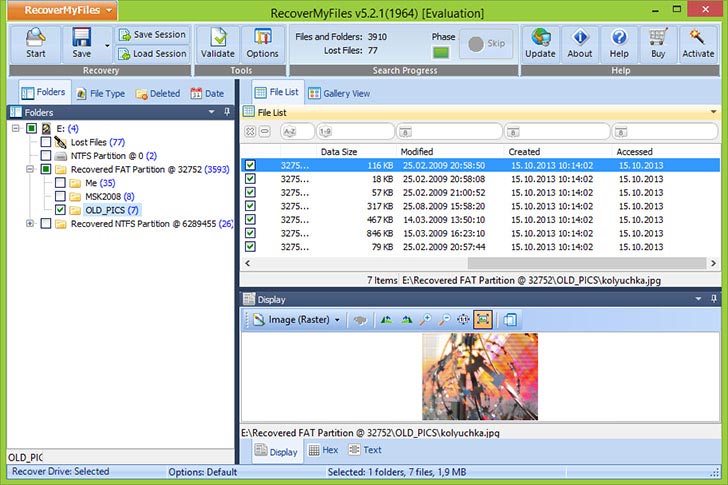Click the Buy shopping cart icon
The width and height of the screenshot is (728, 485).
tap(658, 37)
